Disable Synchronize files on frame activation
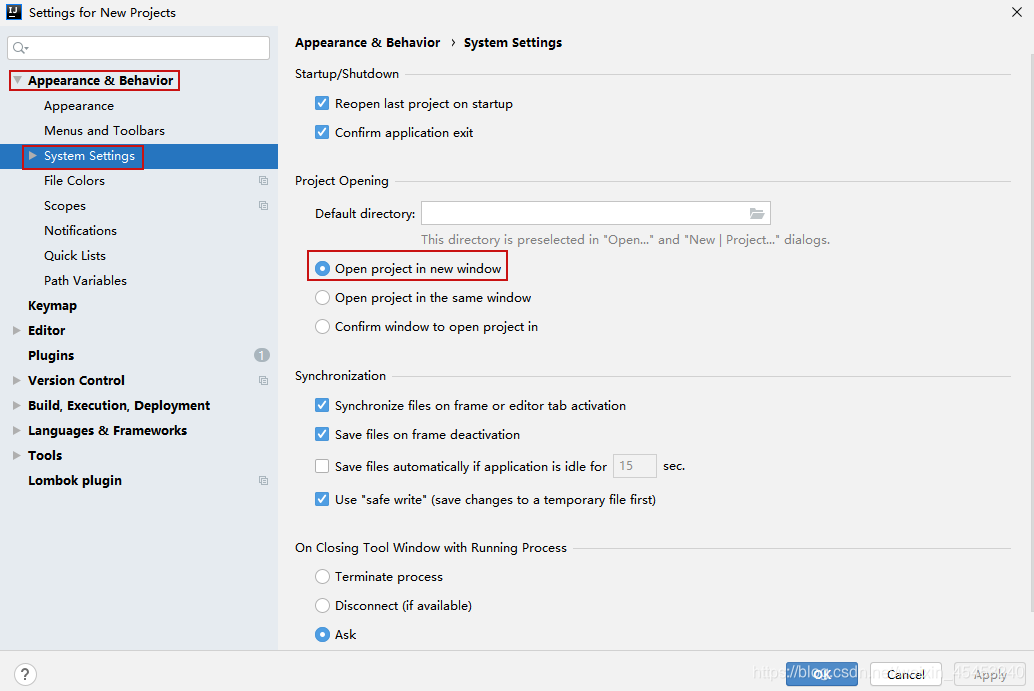This screenshot has height=691, width=1034. pyautogui.click(x=322, y=406)
